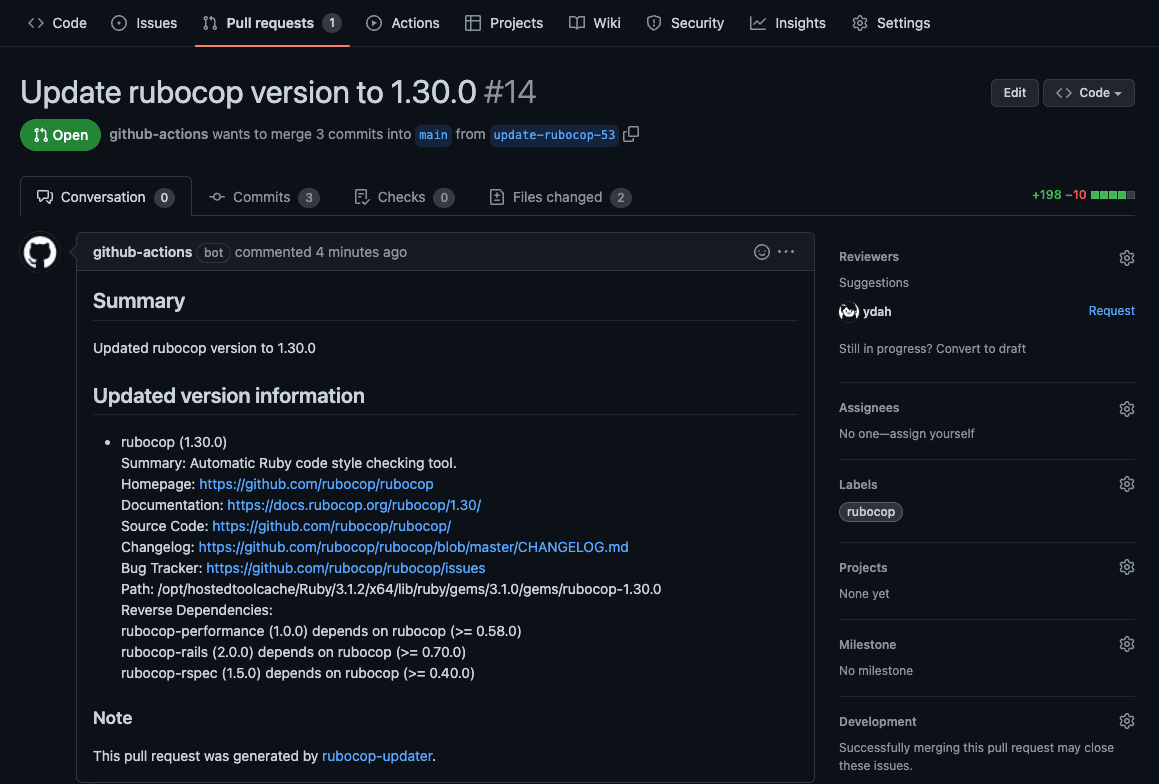
Task: Add emoji reaction to the comment
Action: 762,252
